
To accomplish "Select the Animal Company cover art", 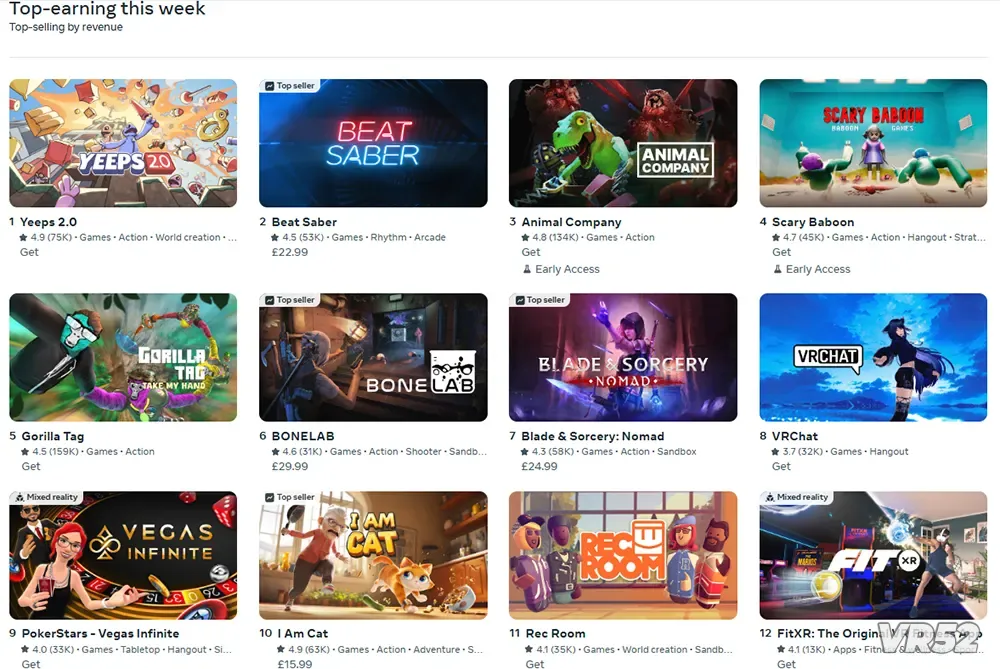I will [x=623, y=143].
